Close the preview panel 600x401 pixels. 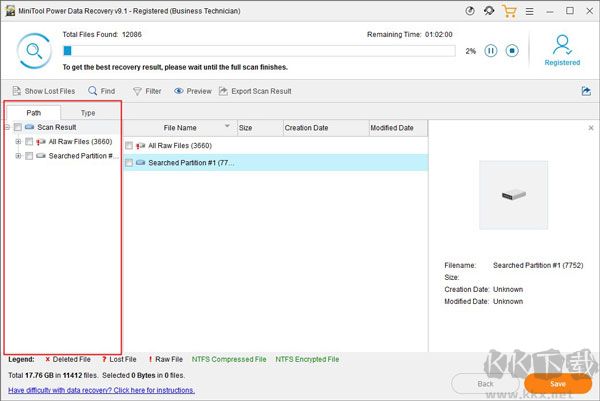click(591, 128)
